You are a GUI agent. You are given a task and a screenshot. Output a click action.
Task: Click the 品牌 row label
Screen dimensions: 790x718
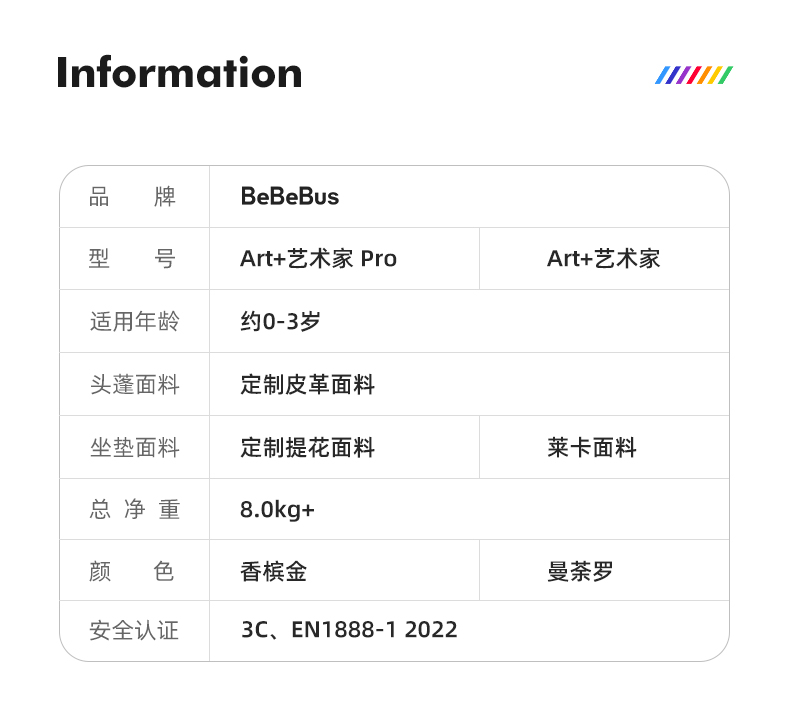coord(133,197)
